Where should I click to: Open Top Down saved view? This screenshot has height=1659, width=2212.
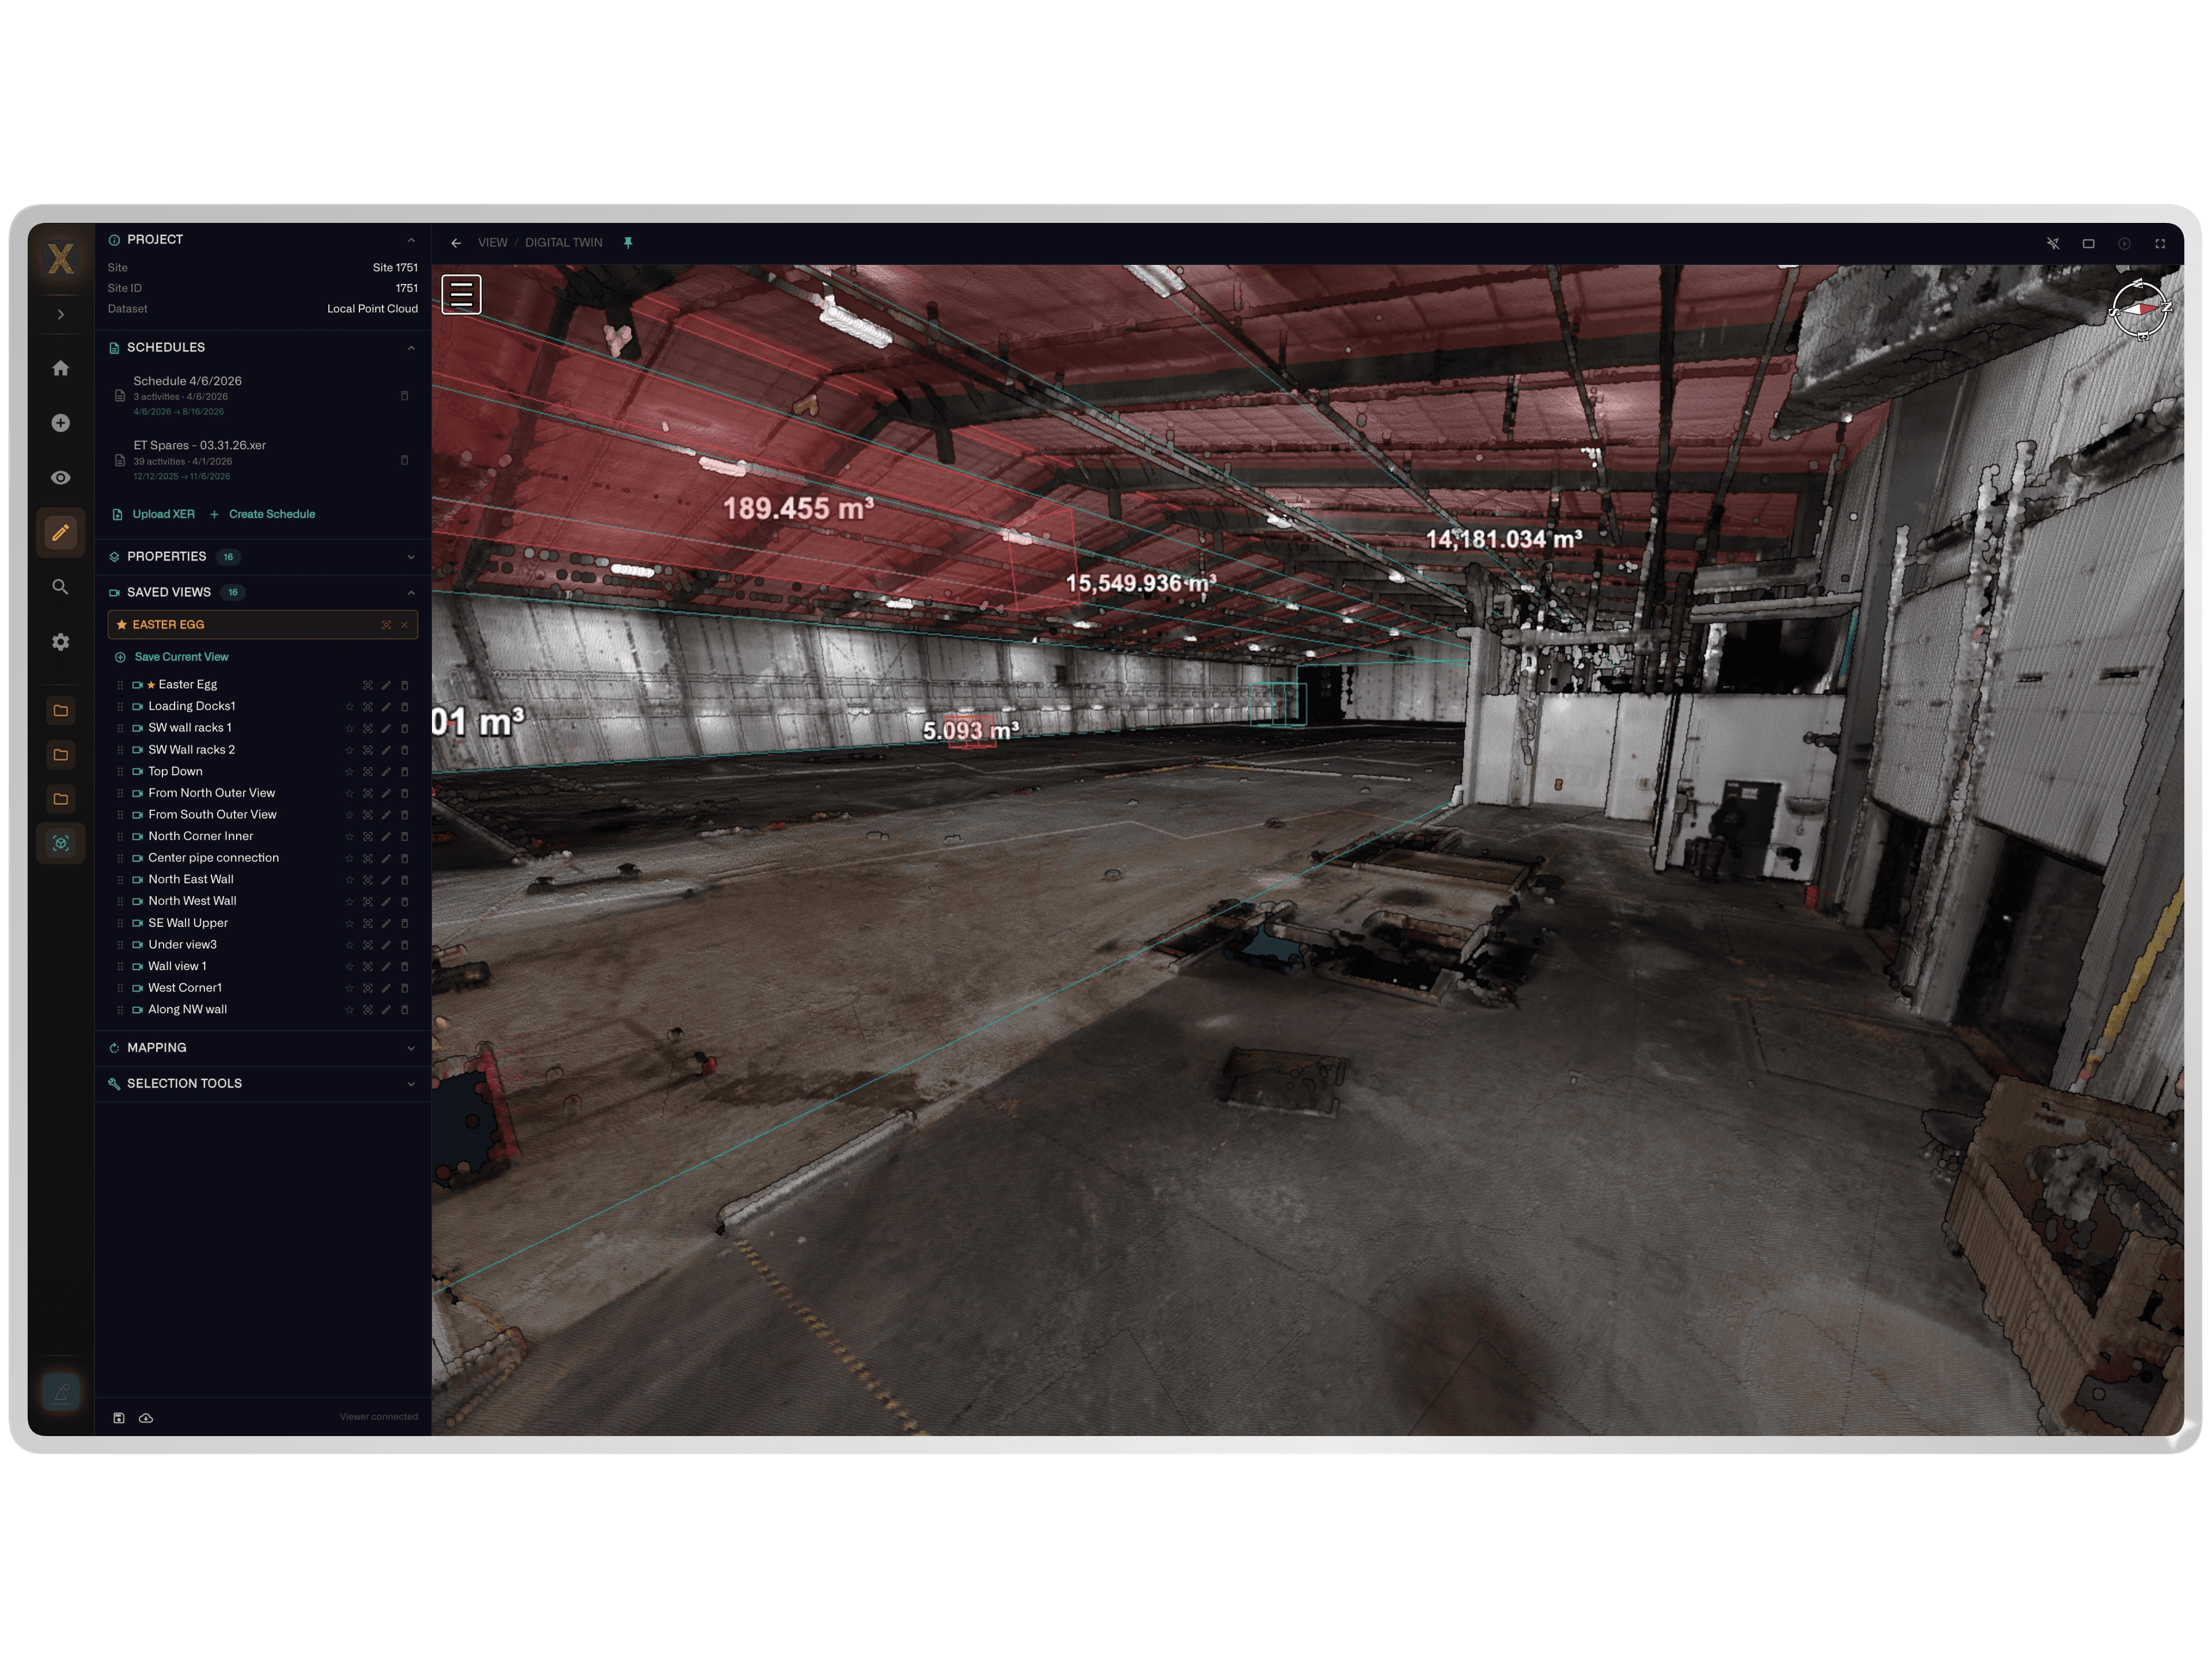click(x=175, y=771)
